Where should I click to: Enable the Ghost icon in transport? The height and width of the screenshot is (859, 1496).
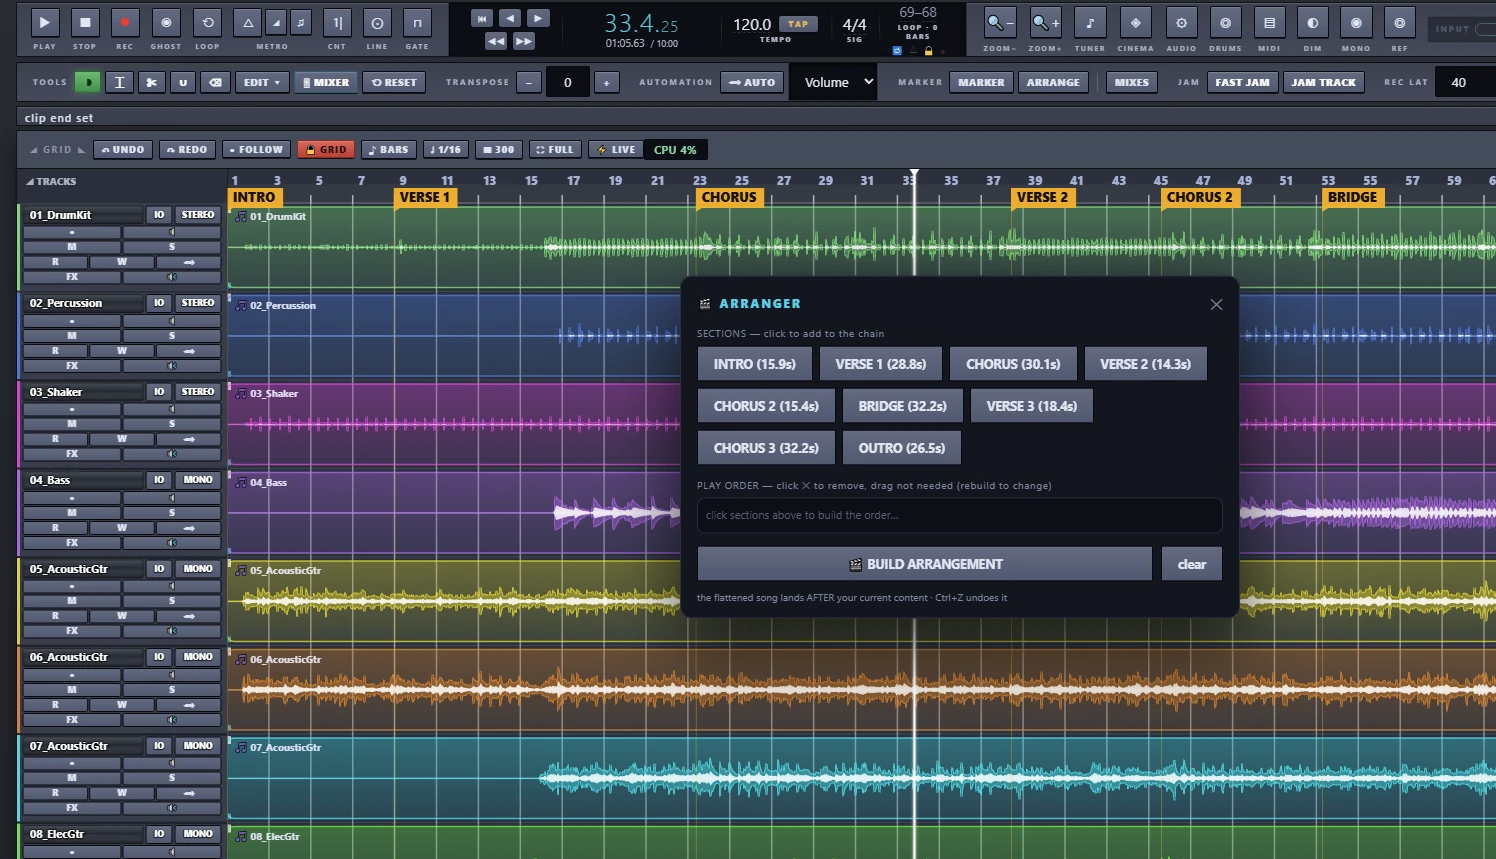[166, 22]
